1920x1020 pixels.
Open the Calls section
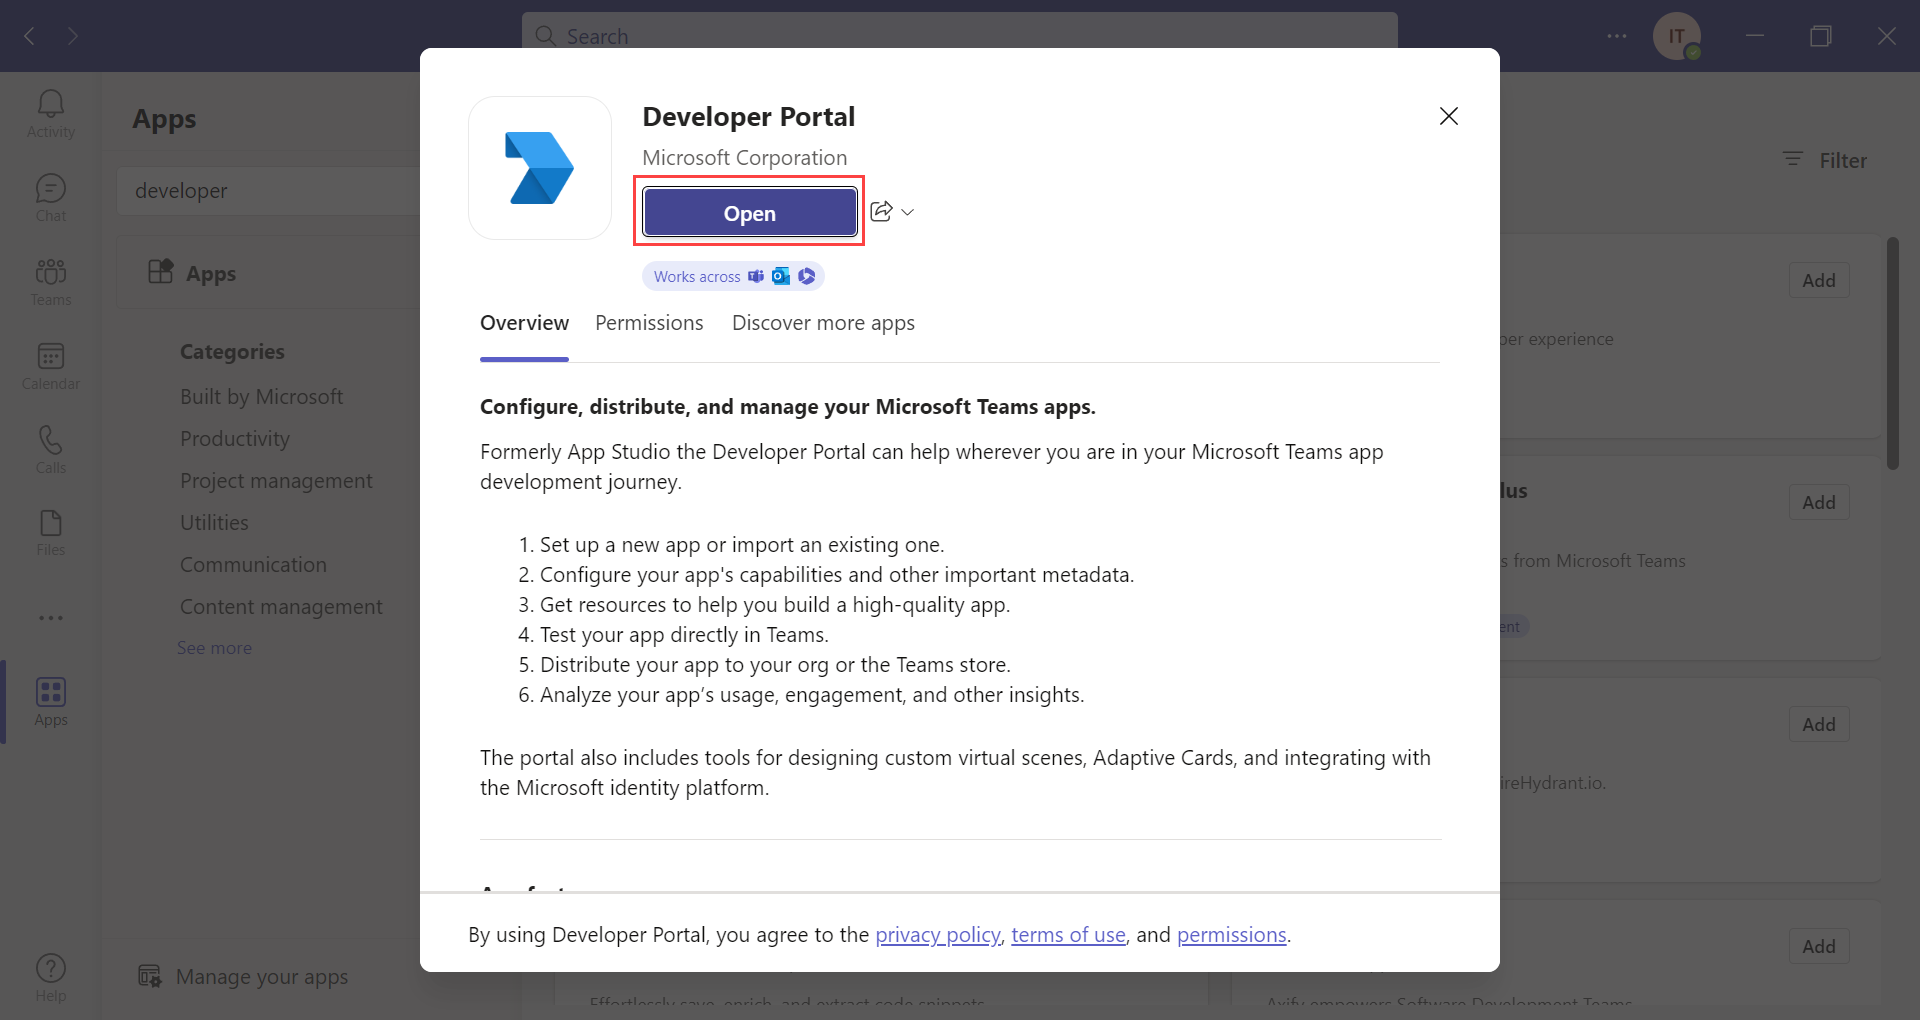pos(50,448)
